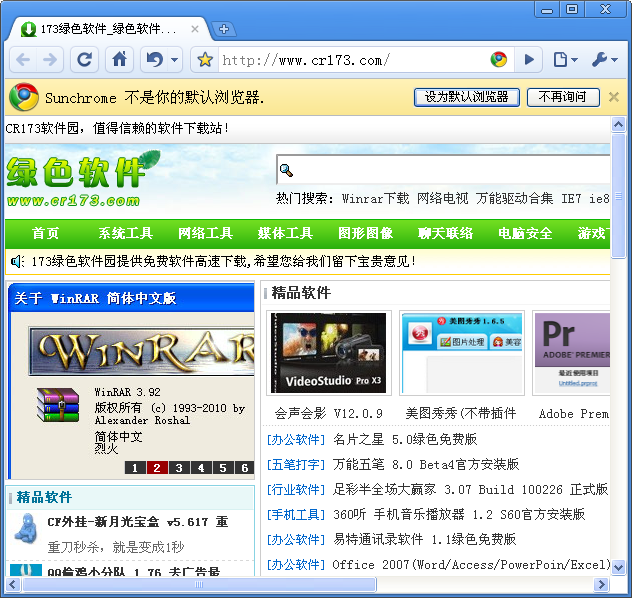Open 系统工具 navigation item
The image size is (632, 598).
point(125,233)
